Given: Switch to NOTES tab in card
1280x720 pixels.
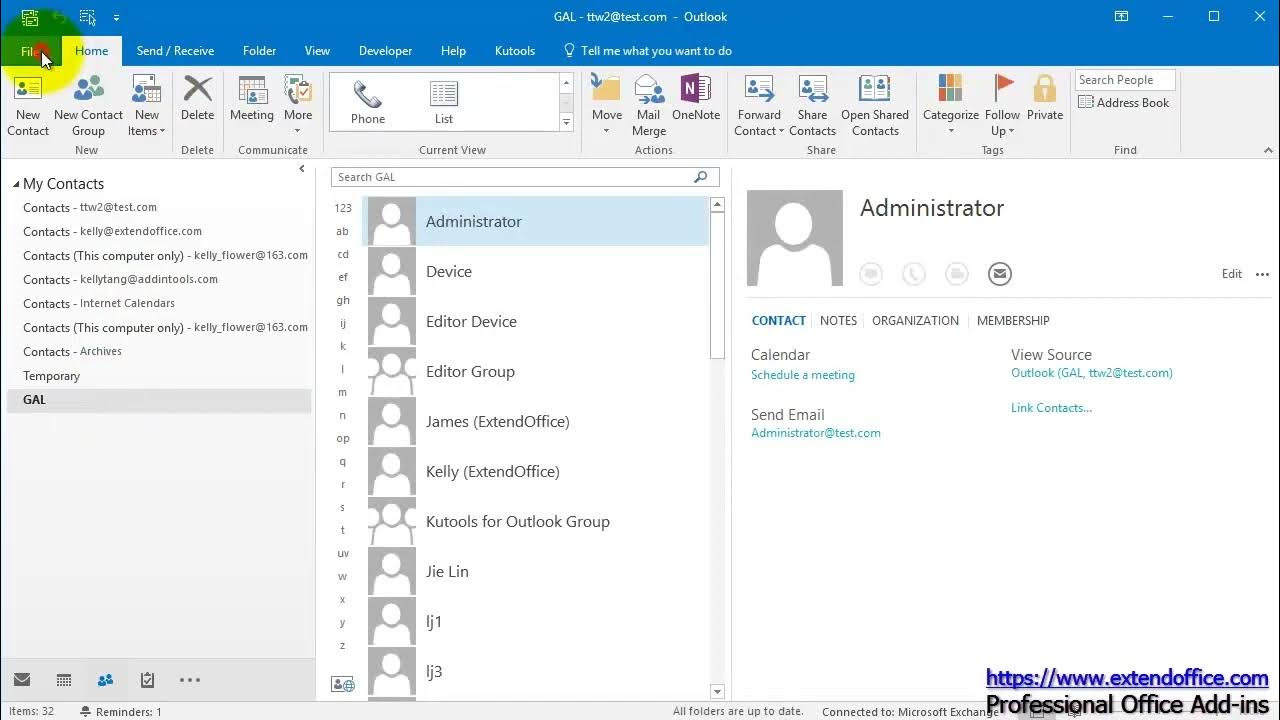Looking at the screenshot, I should point(838,321).
